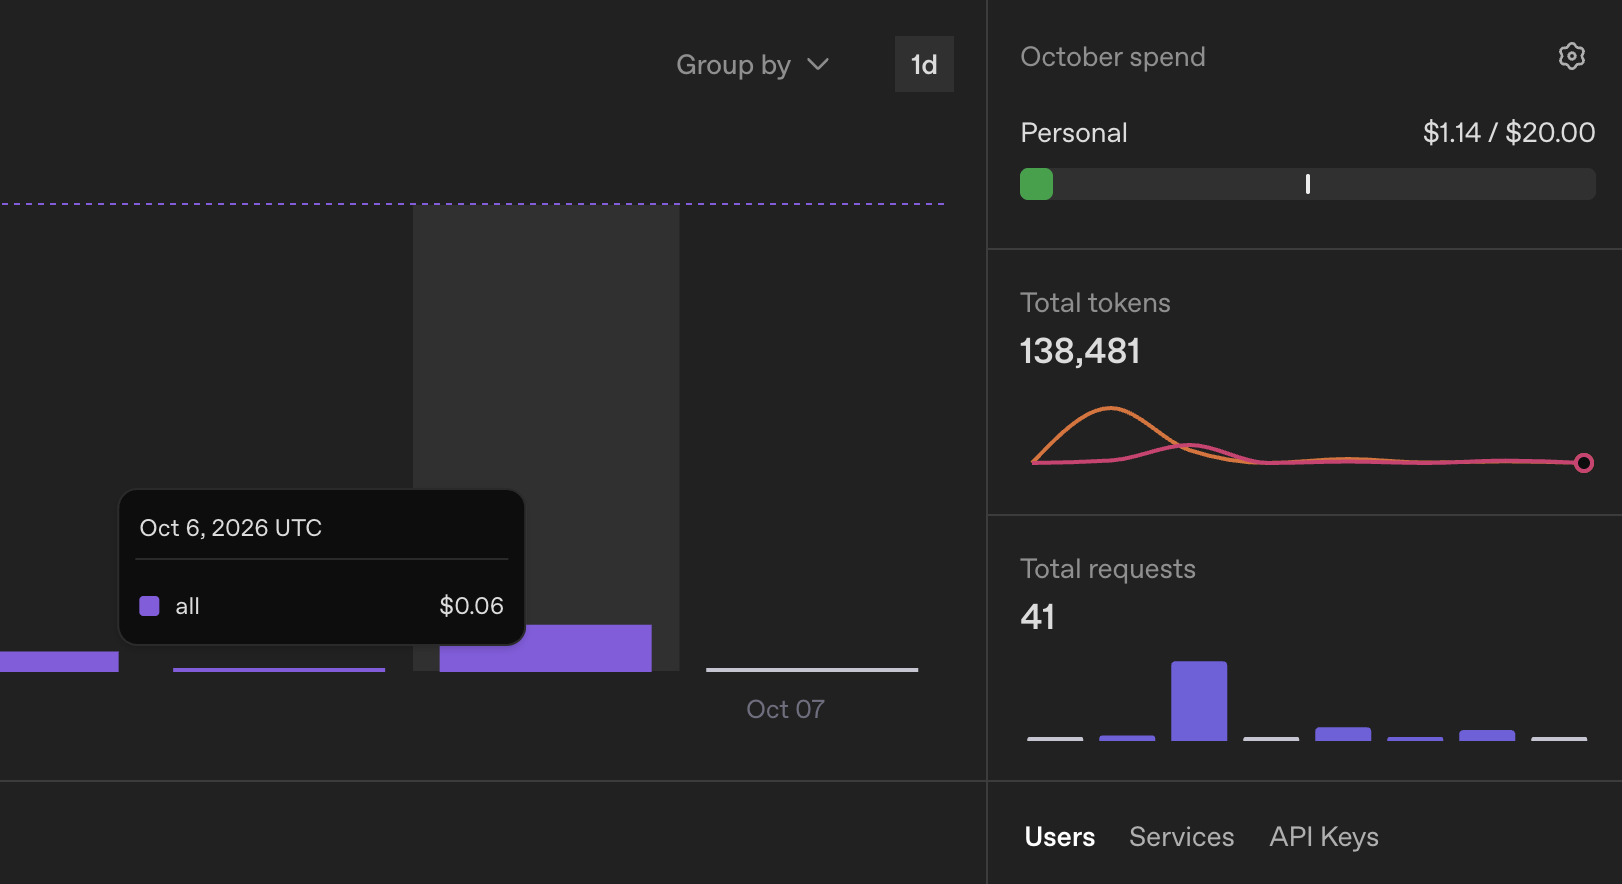Click the $1.14 / $20.00 spend amount

[1509, 132]
